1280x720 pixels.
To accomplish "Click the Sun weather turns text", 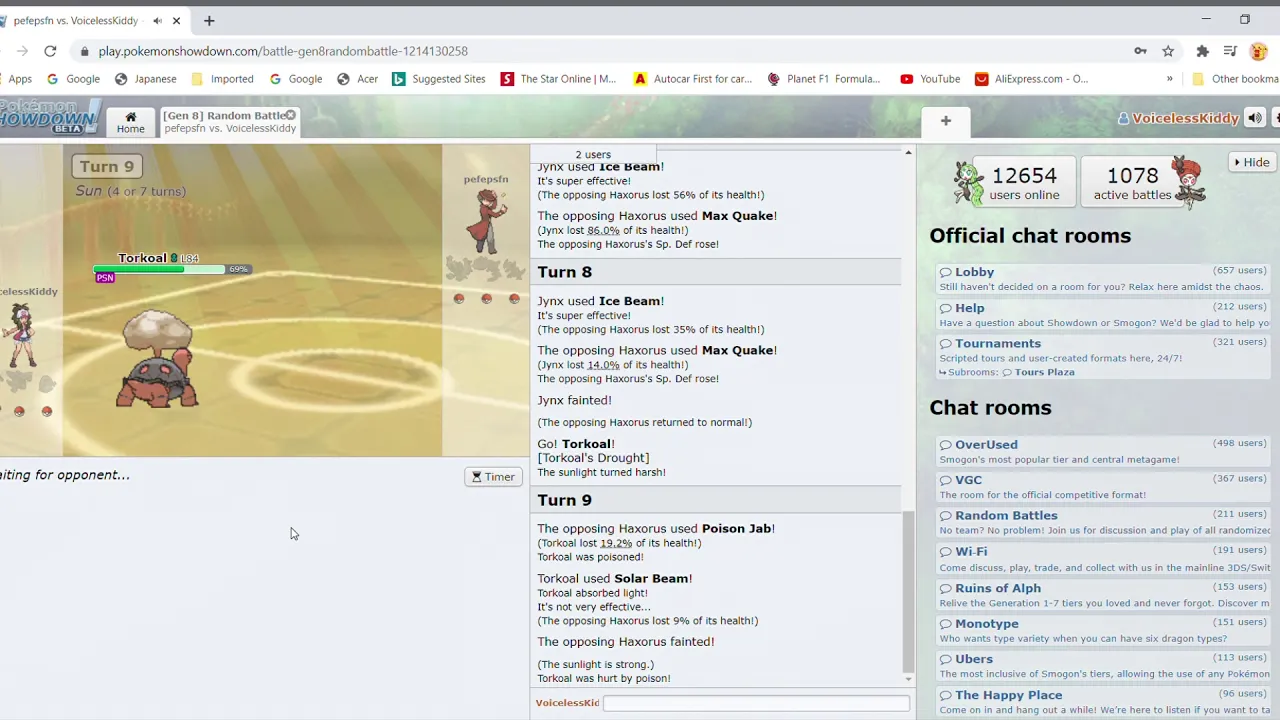I will point(131,191).
